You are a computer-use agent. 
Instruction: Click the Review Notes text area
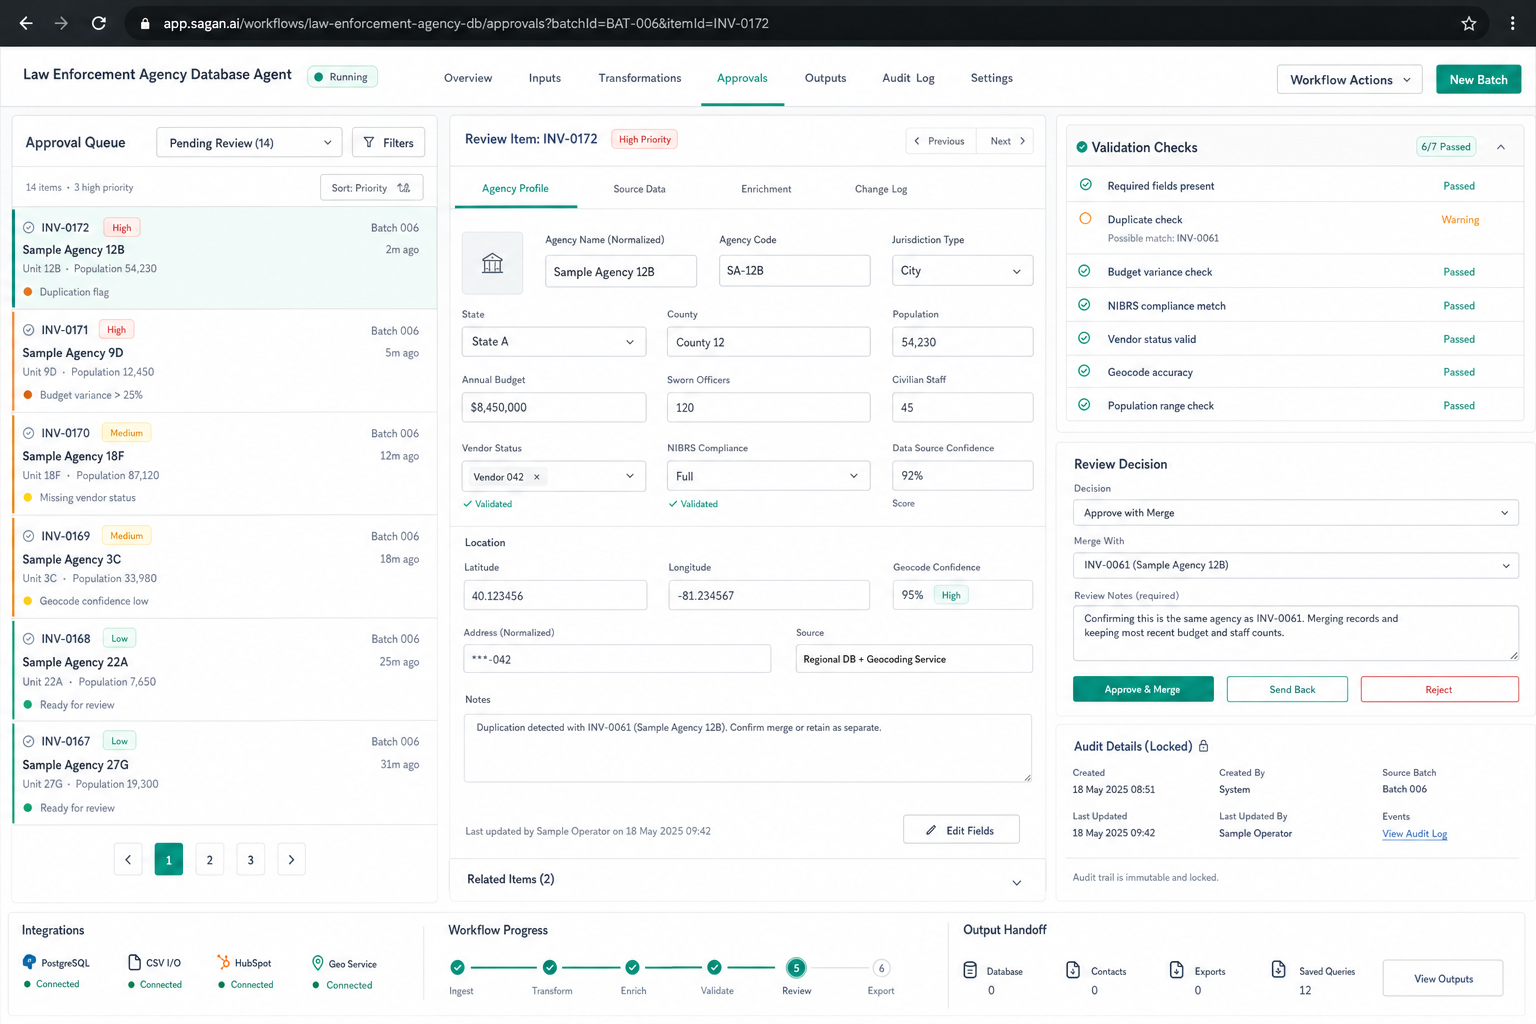coord(1295,633)
